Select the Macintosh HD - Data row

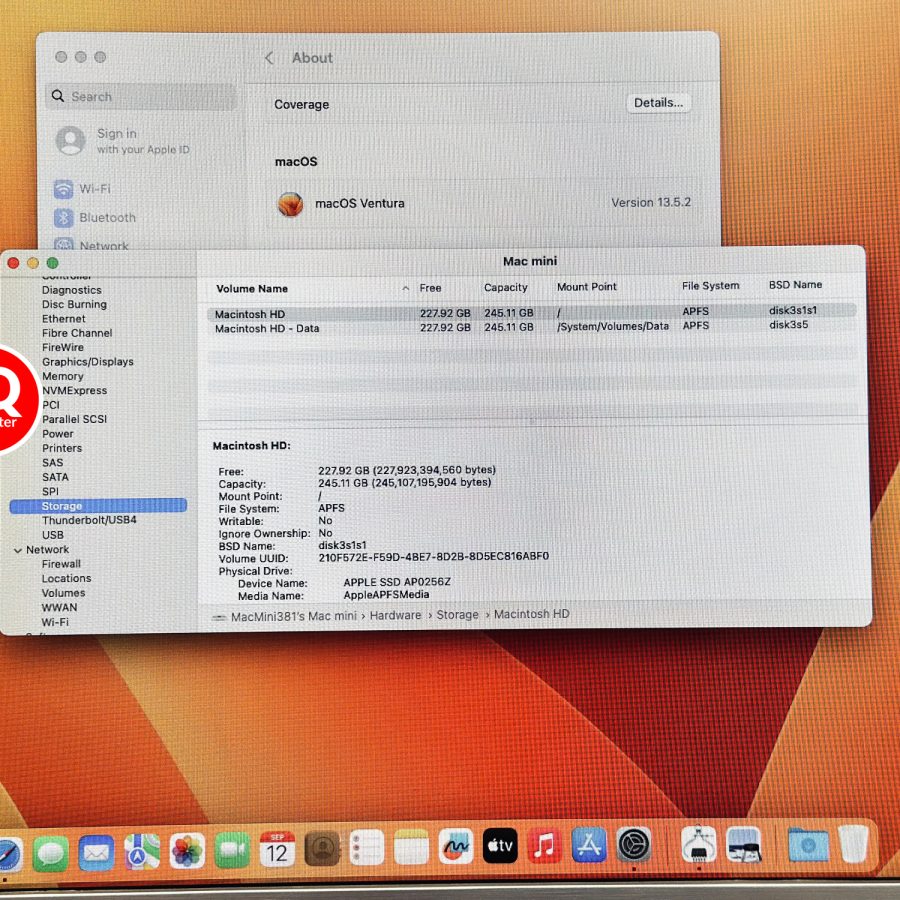click(532, 327)
